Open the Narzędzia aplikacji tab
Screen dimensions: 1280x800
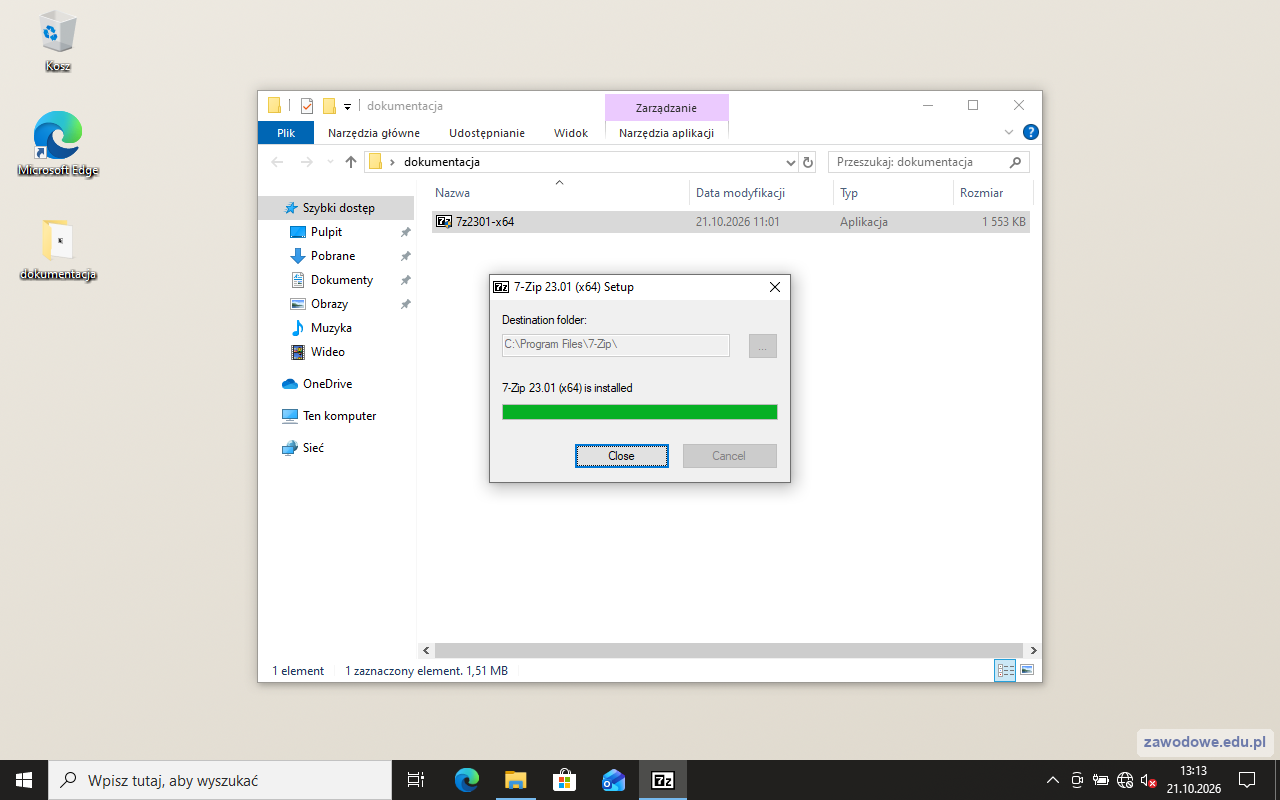pos(666,133)
